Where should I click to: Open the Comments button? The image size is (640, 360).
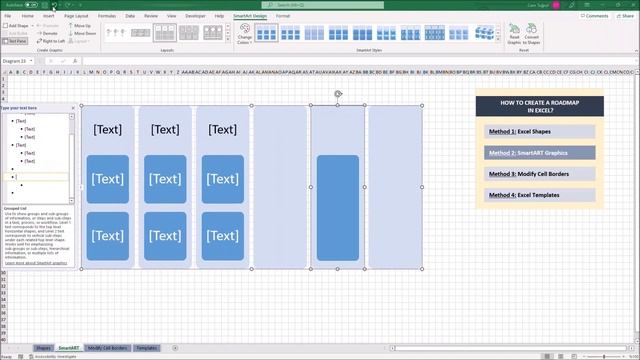coord(594,16)
